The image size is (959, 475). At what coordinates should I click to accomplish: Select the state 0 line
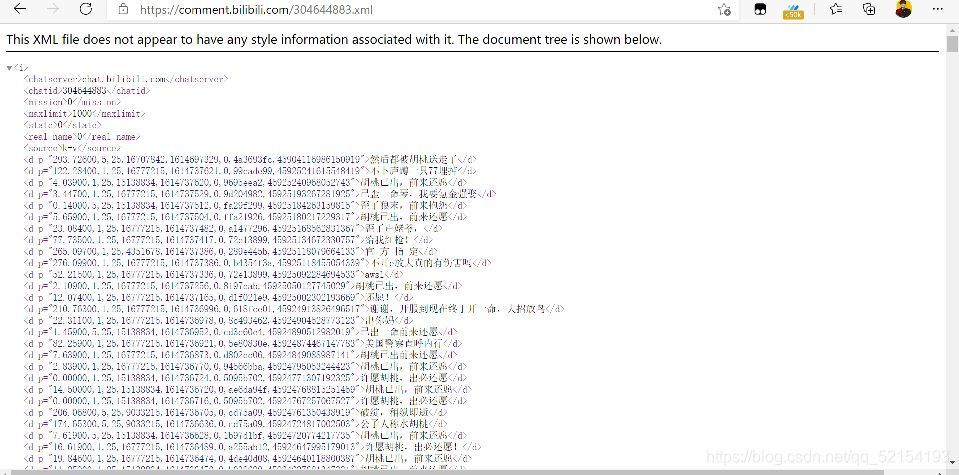point(62,125)
